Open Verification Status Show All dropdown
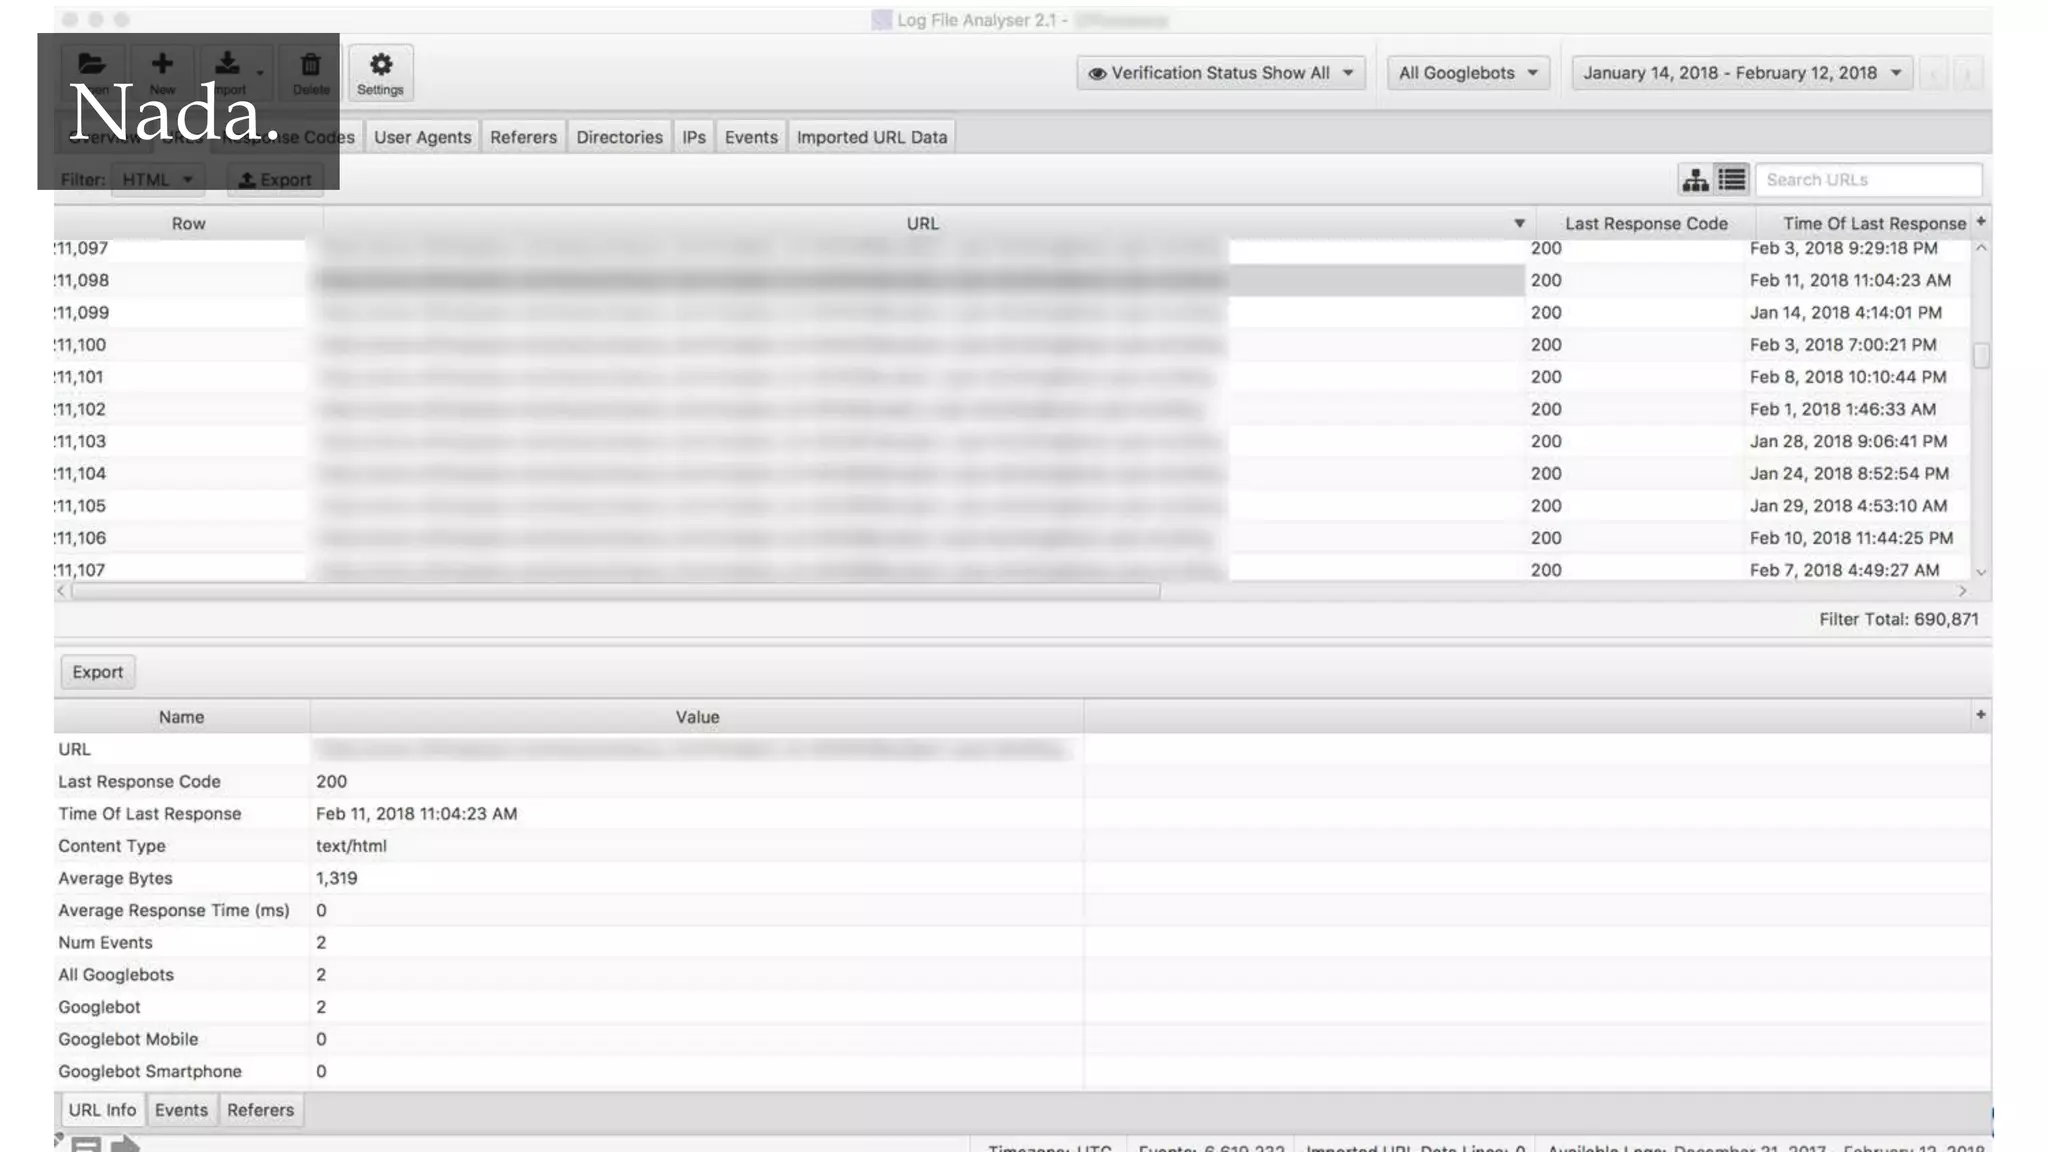The image size is (2048, 1152). (x=1221, y=73)
